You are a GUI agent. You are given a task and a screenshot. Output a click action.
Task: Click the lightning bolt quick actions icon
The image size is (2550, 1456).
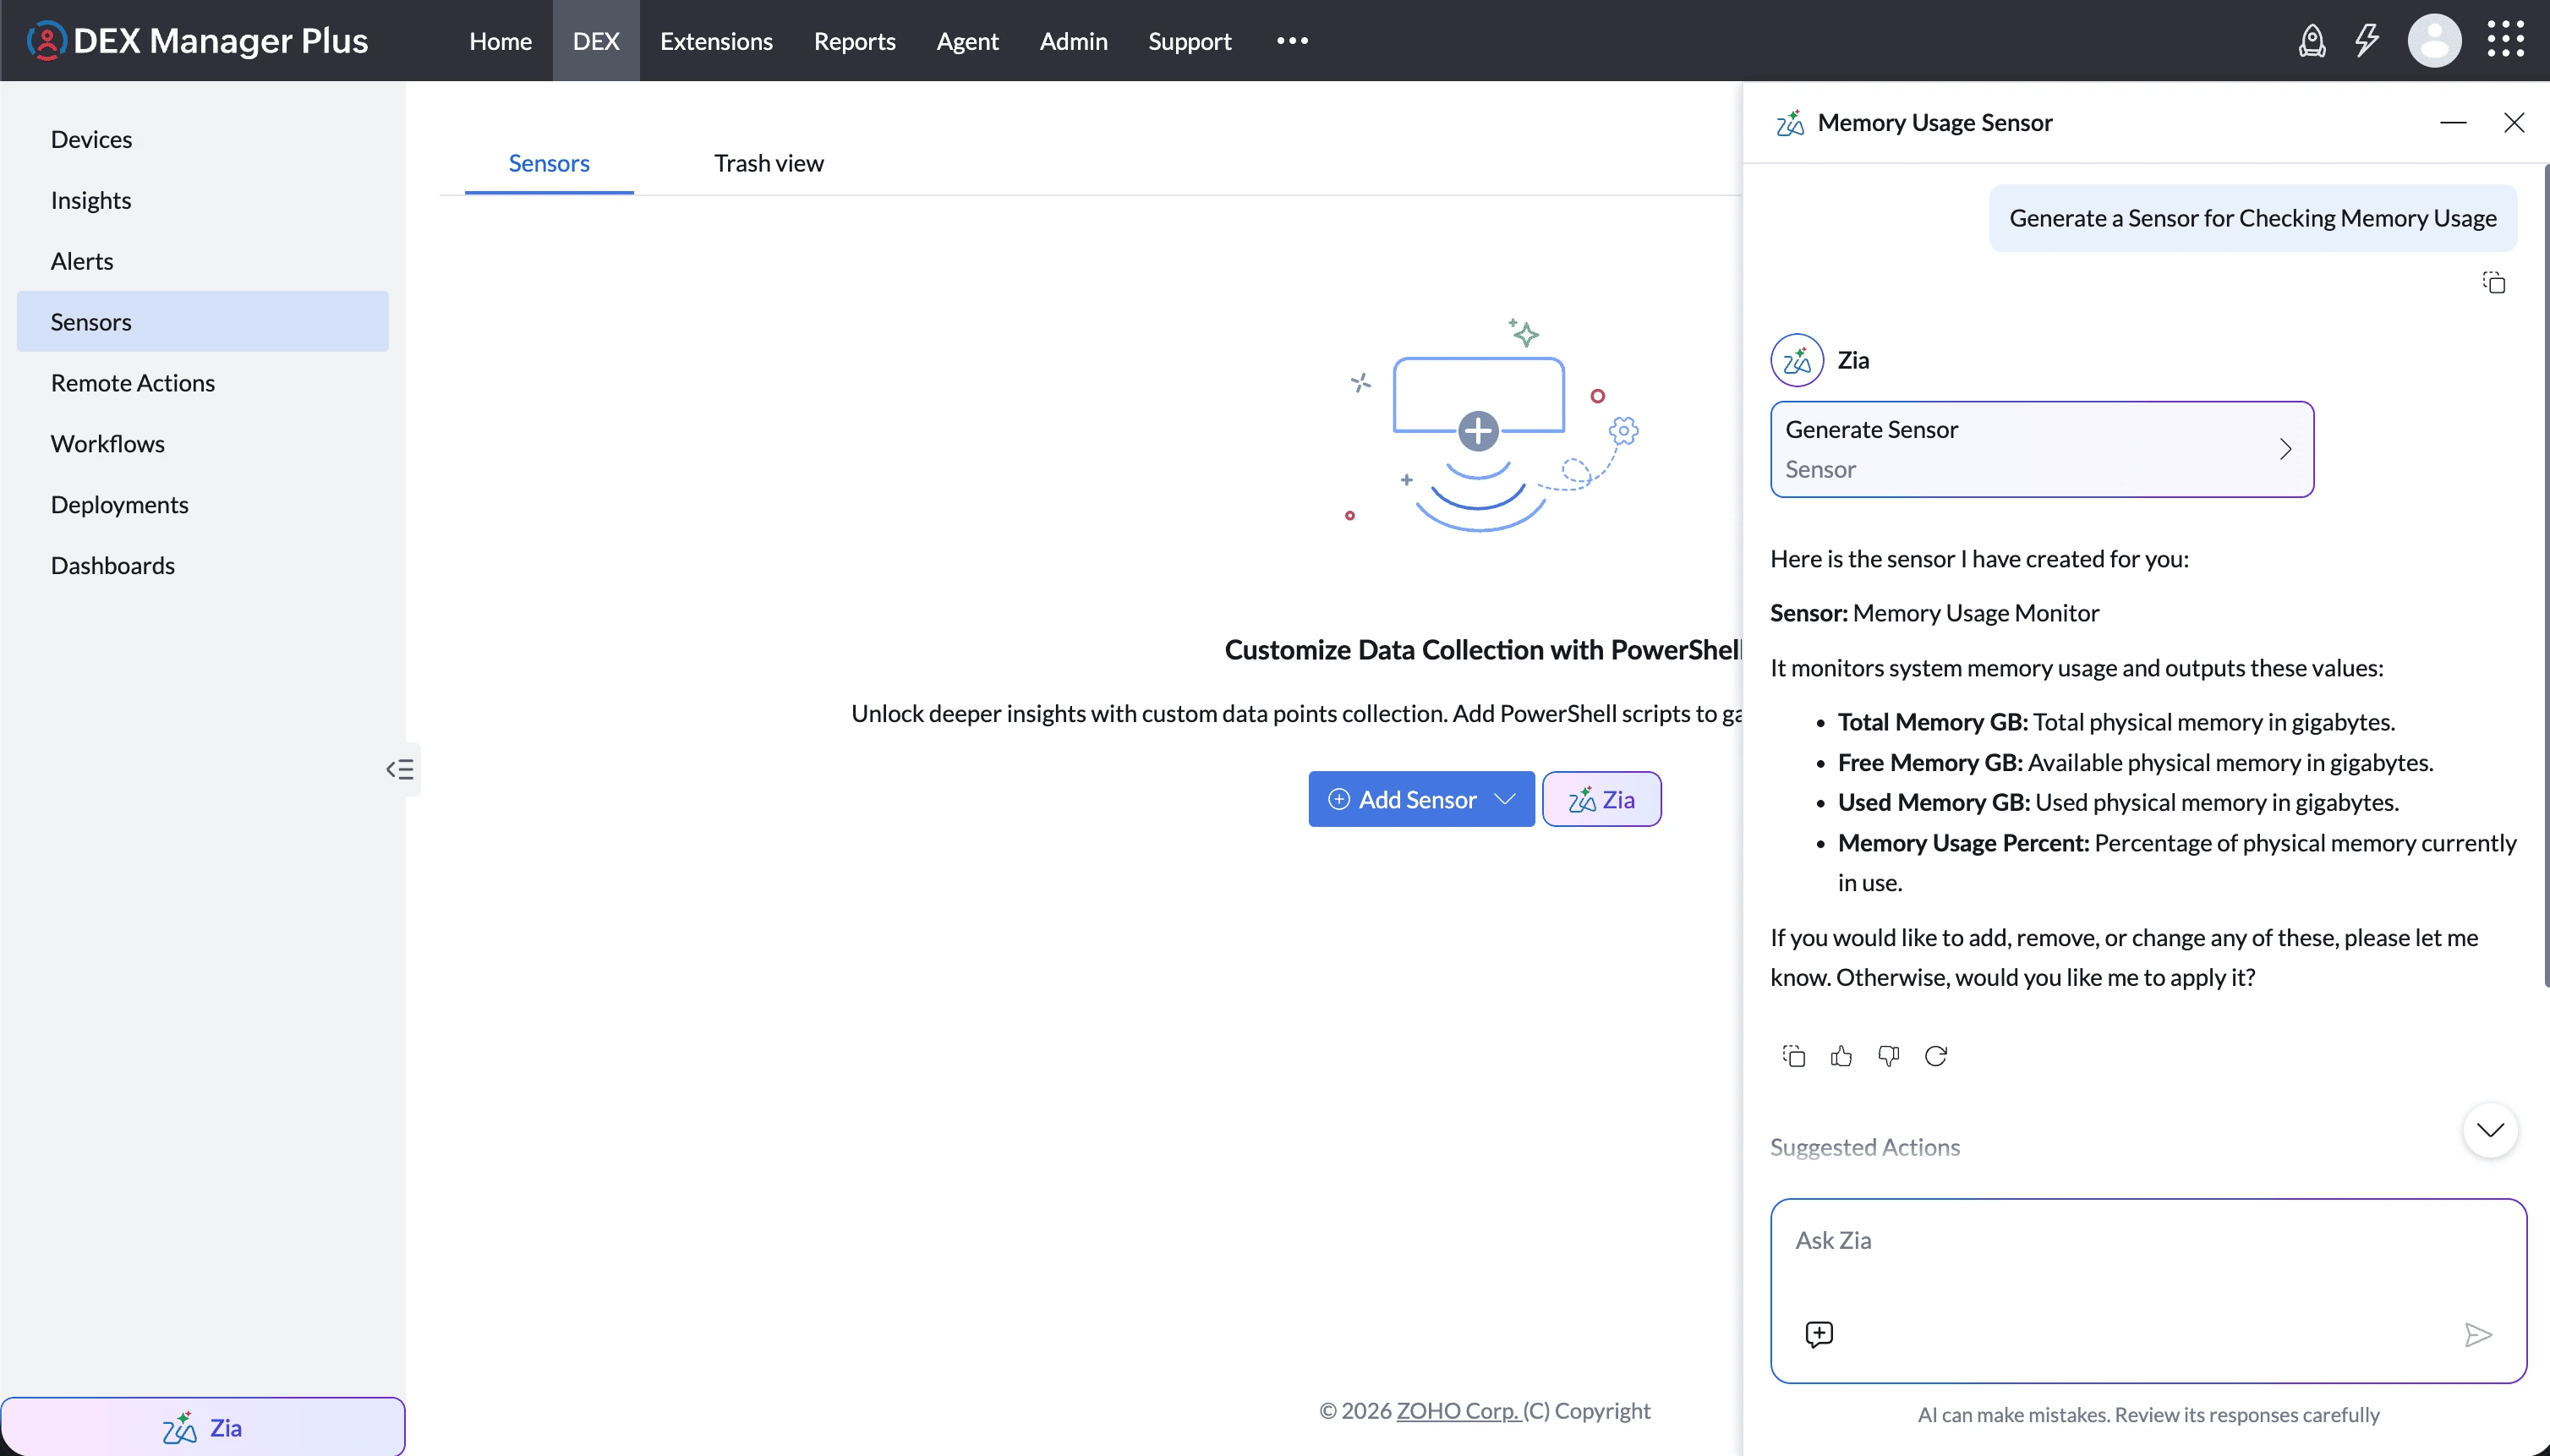(2367, 41)
